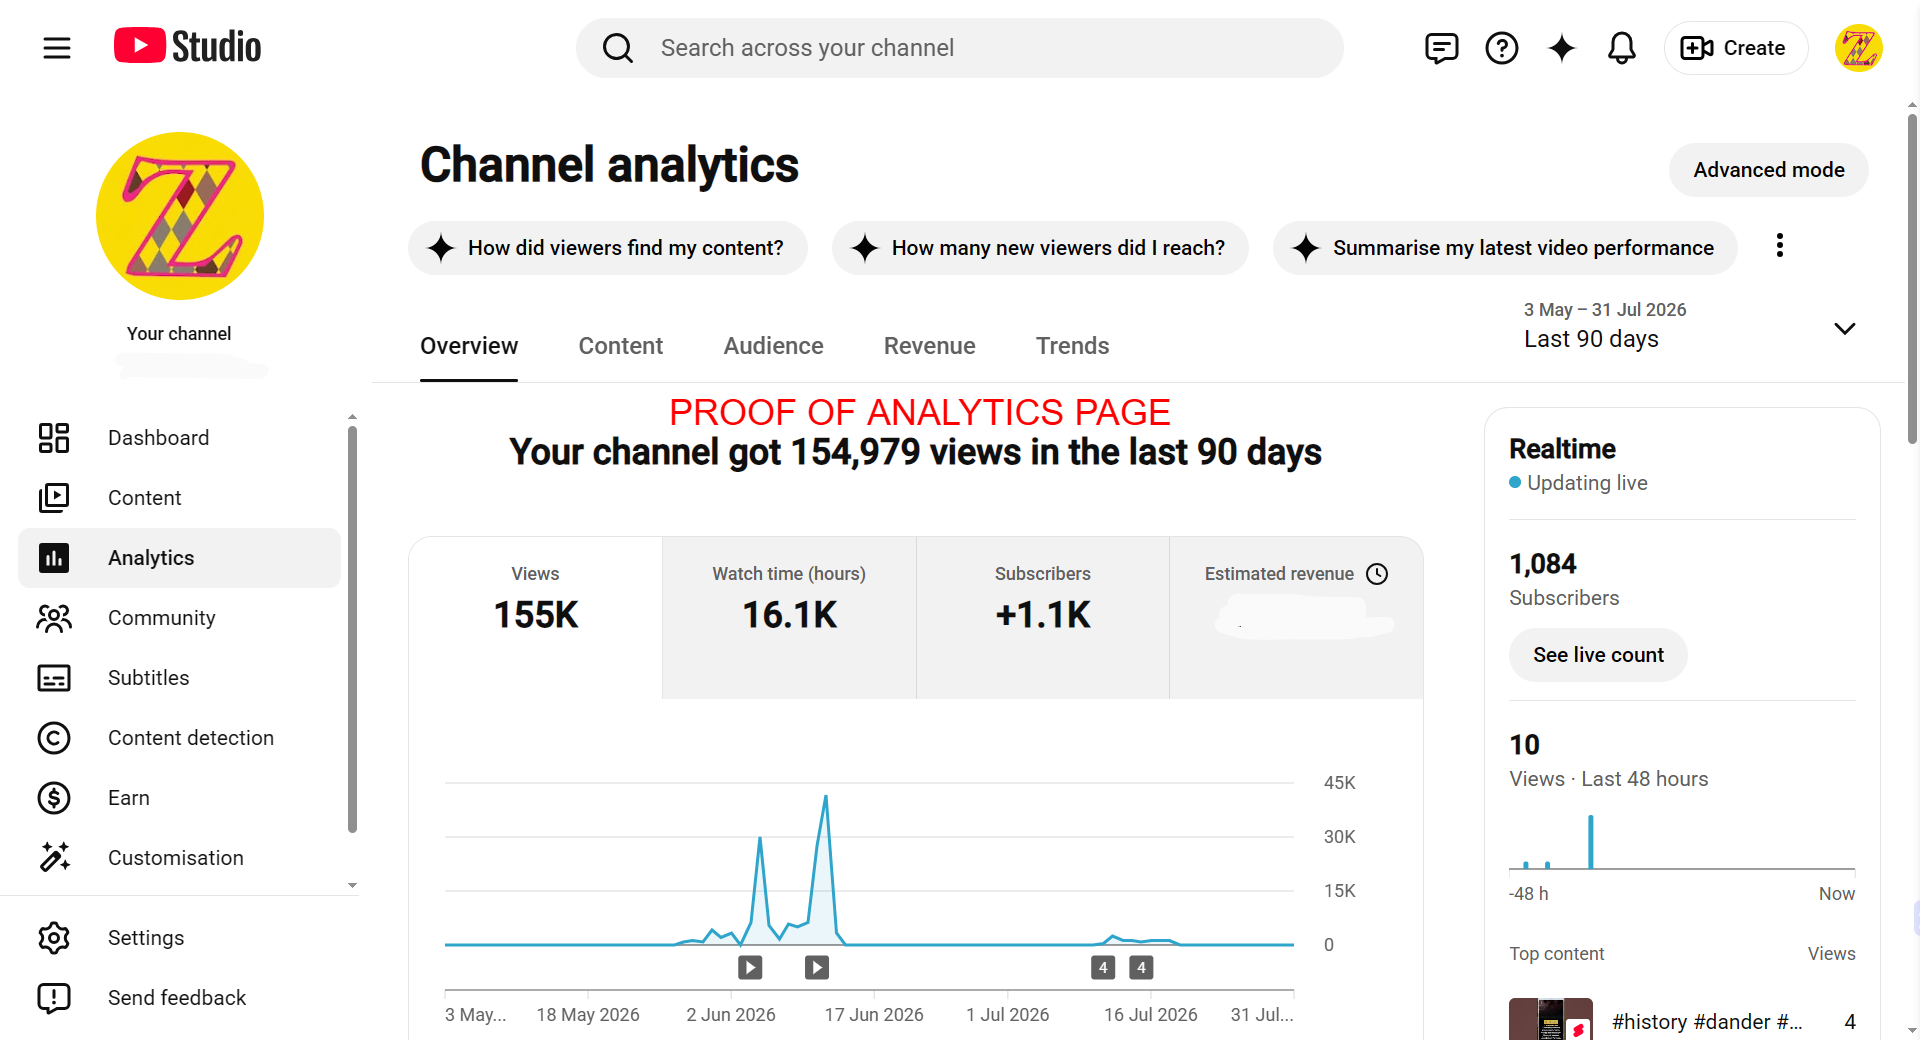Open the '#history #dander' top content video

click(1706, 1022)
